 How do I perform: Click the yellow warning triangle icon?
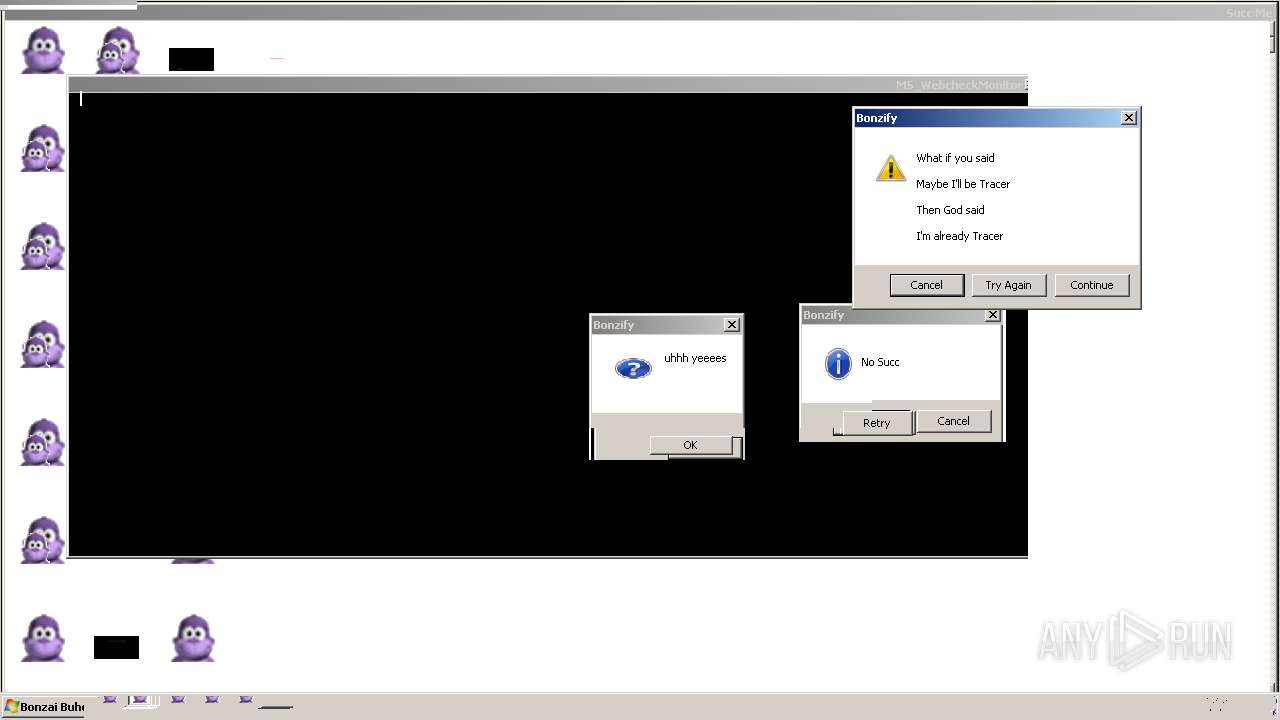click(891, 168)
